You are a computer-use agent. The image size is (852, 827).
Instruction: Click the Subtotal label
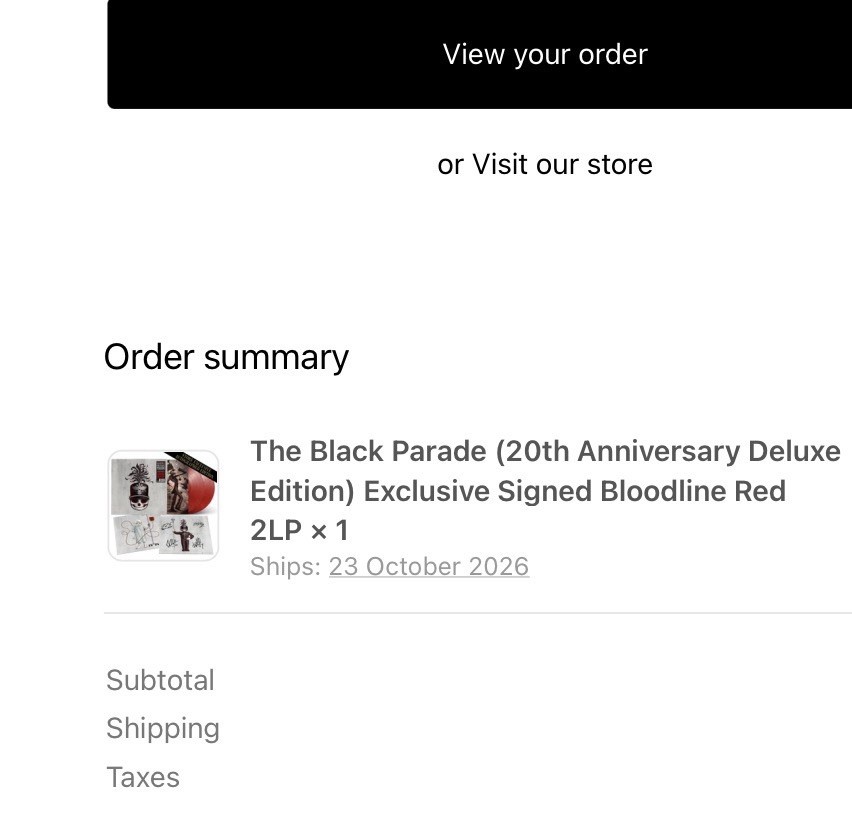pos(160,680)
